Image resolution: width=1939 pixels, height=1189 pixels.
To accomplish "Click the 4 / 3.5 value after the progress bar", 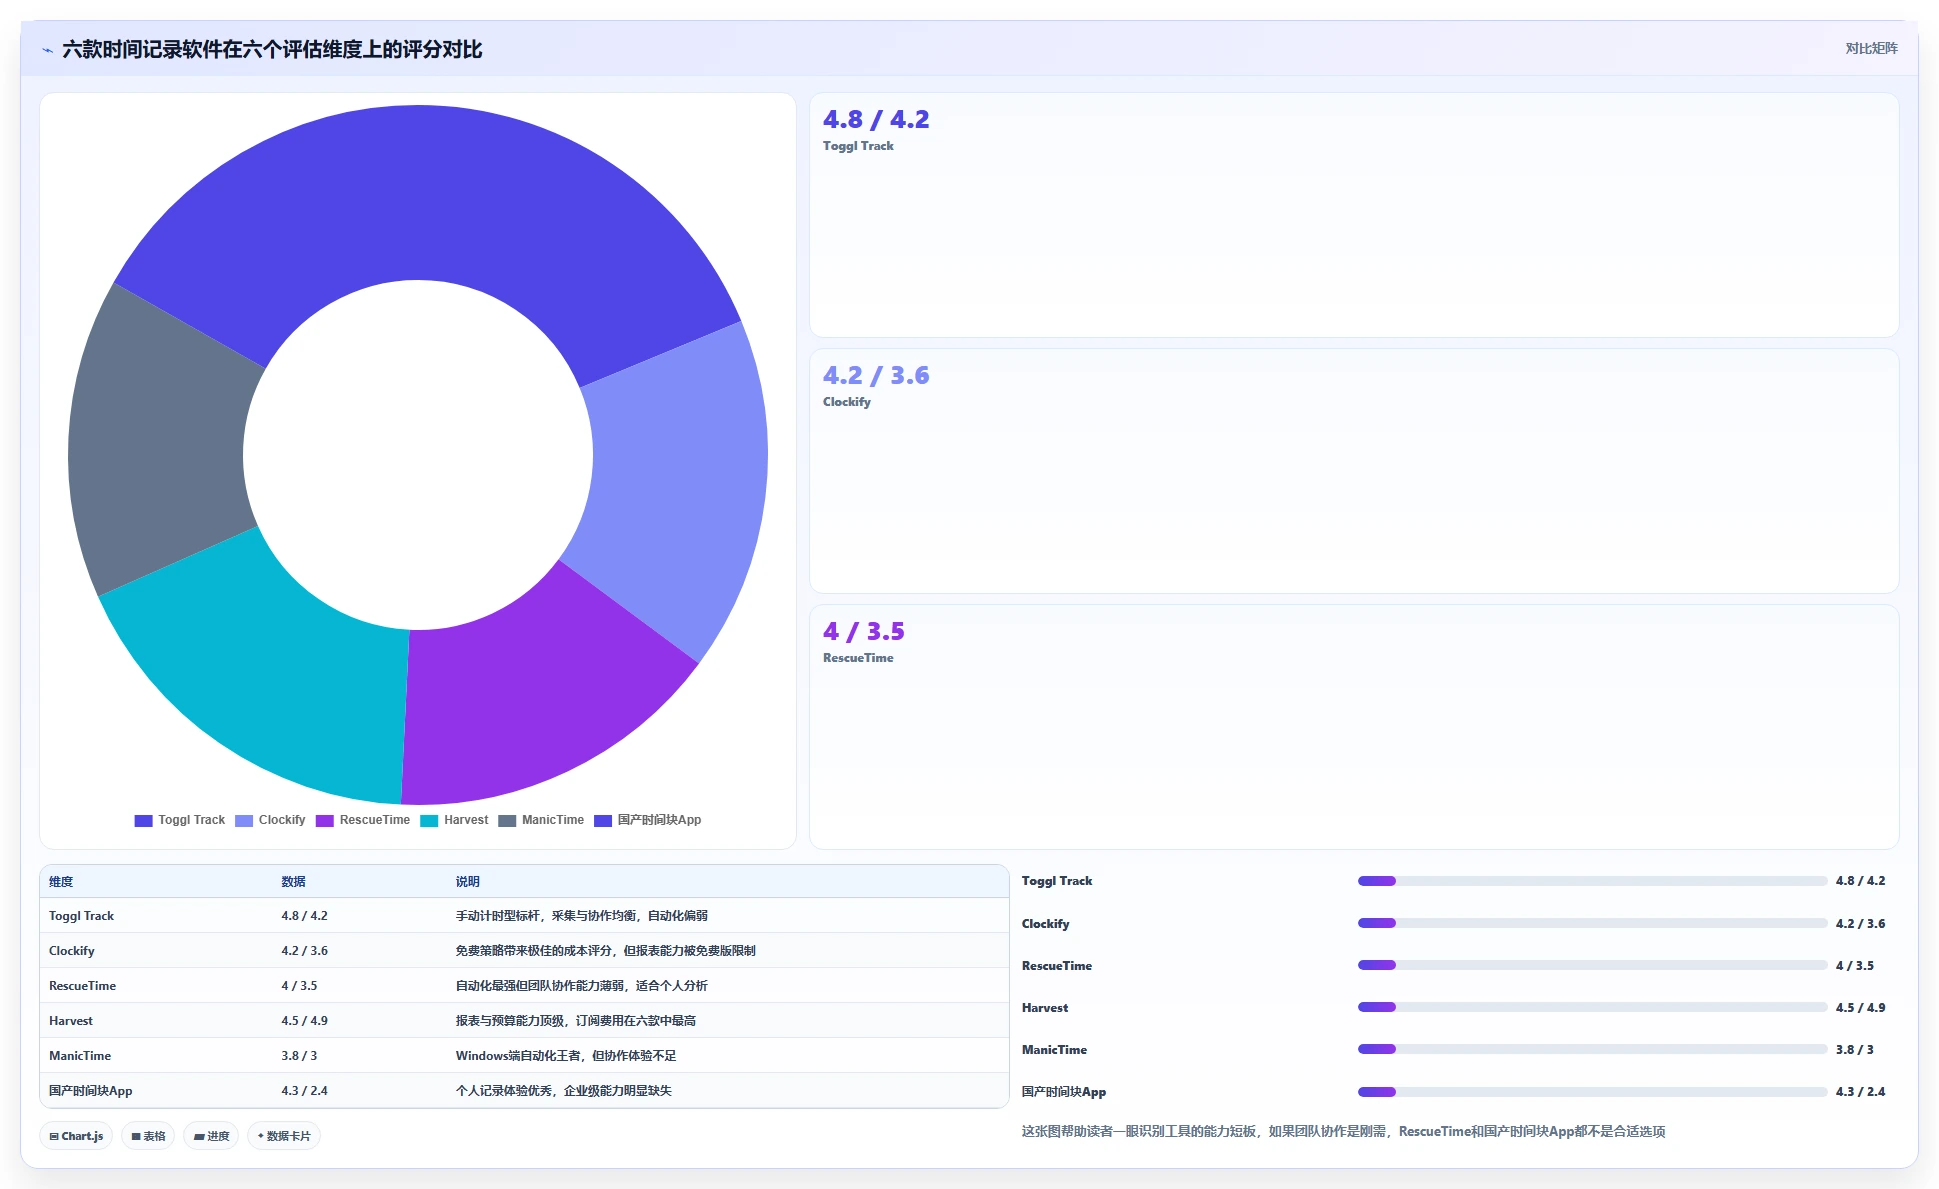I will [1855, 966].
